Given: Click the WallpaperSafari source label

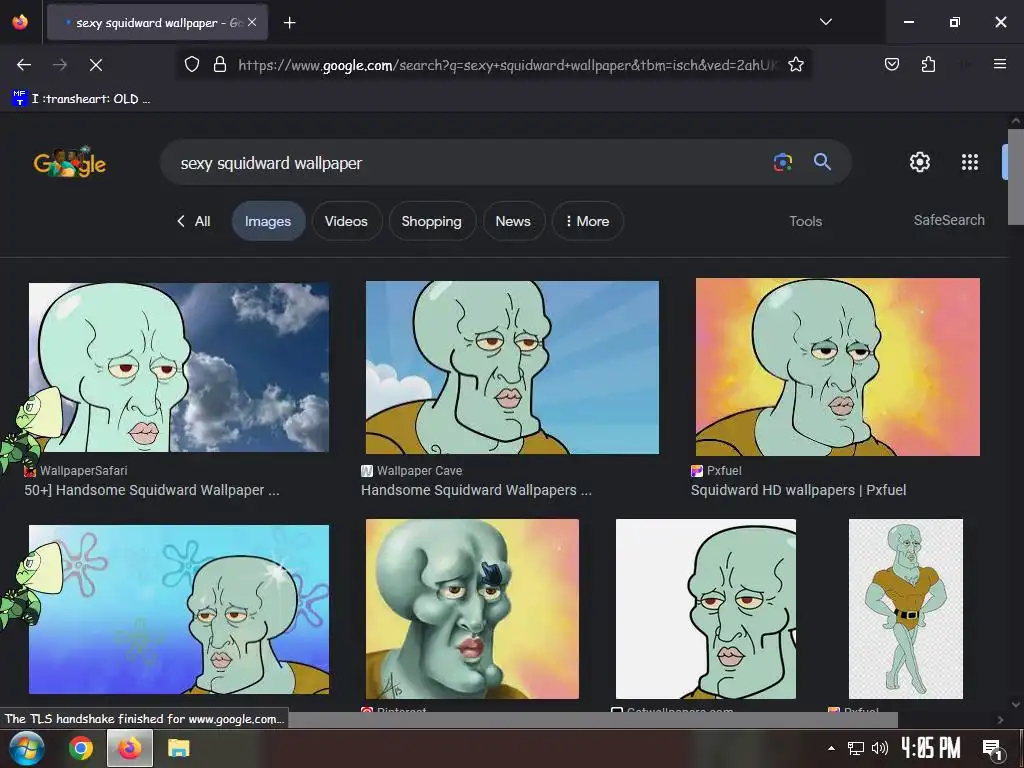Looking at the screenshot, I should point(84,470).
